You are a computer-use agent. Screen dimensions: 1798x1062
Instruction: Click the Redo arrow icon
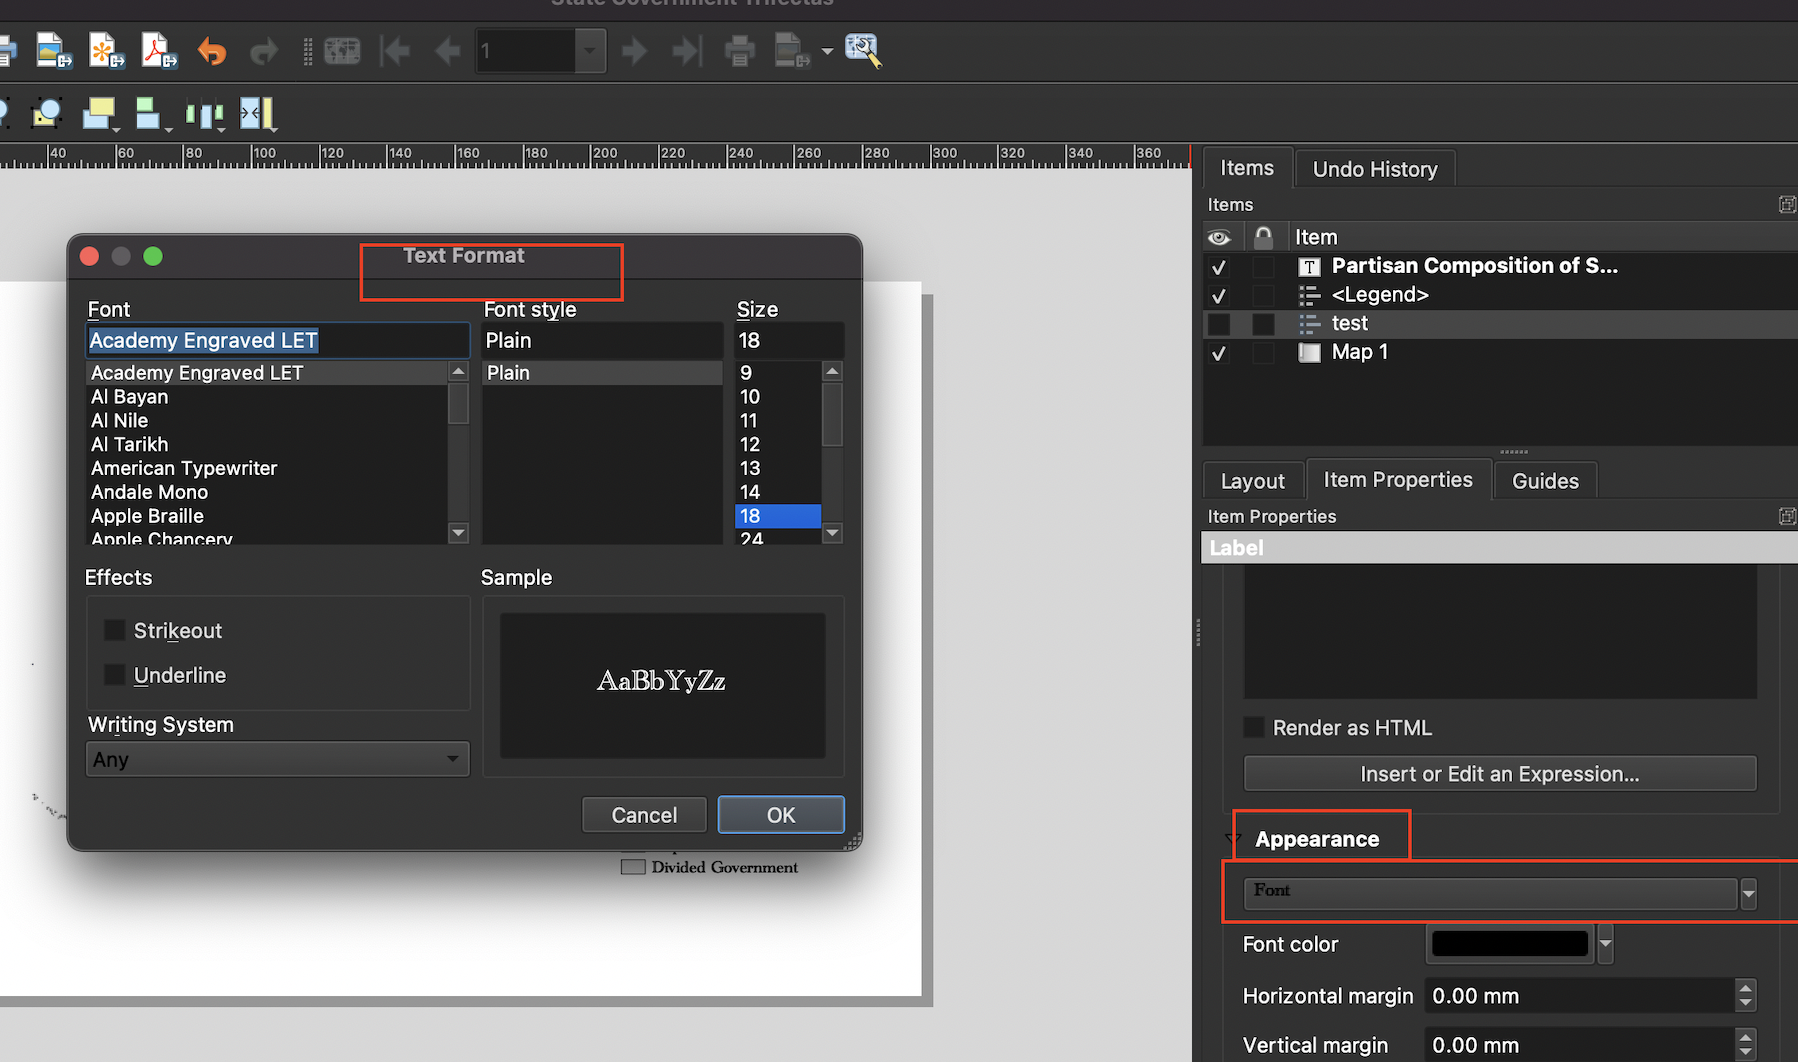click(263, 50)
